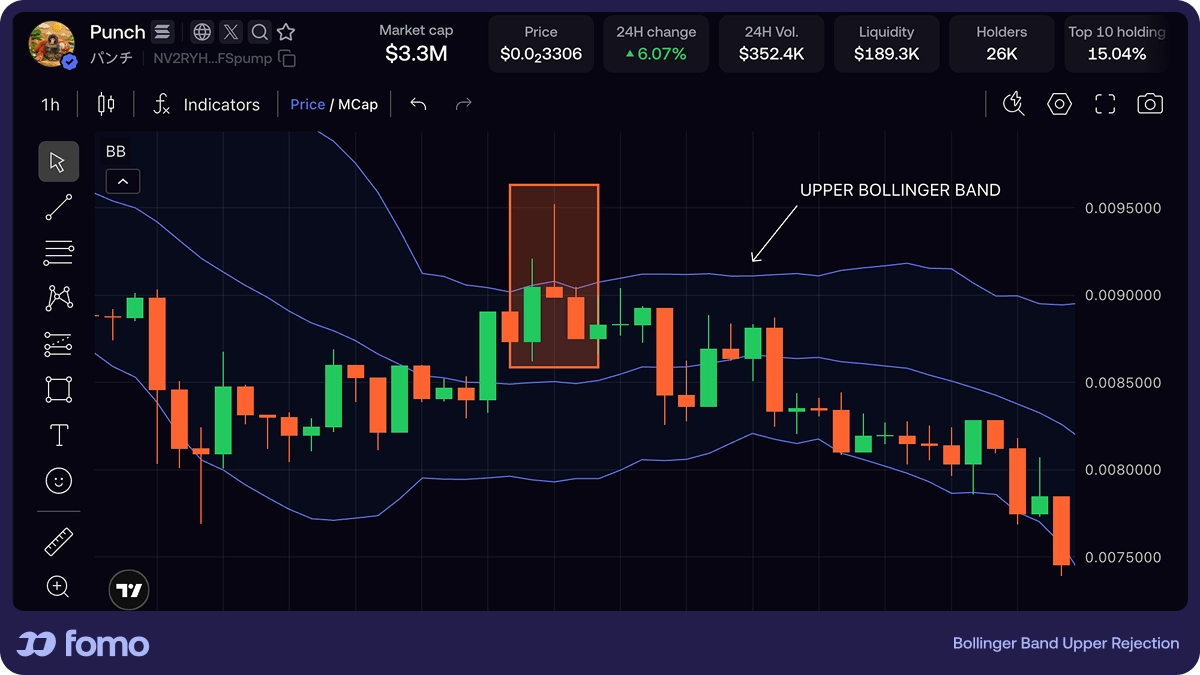Open the 24H change 6.07% card
This screenshot has width=1200, height=675.
click(x=656, y=44)
